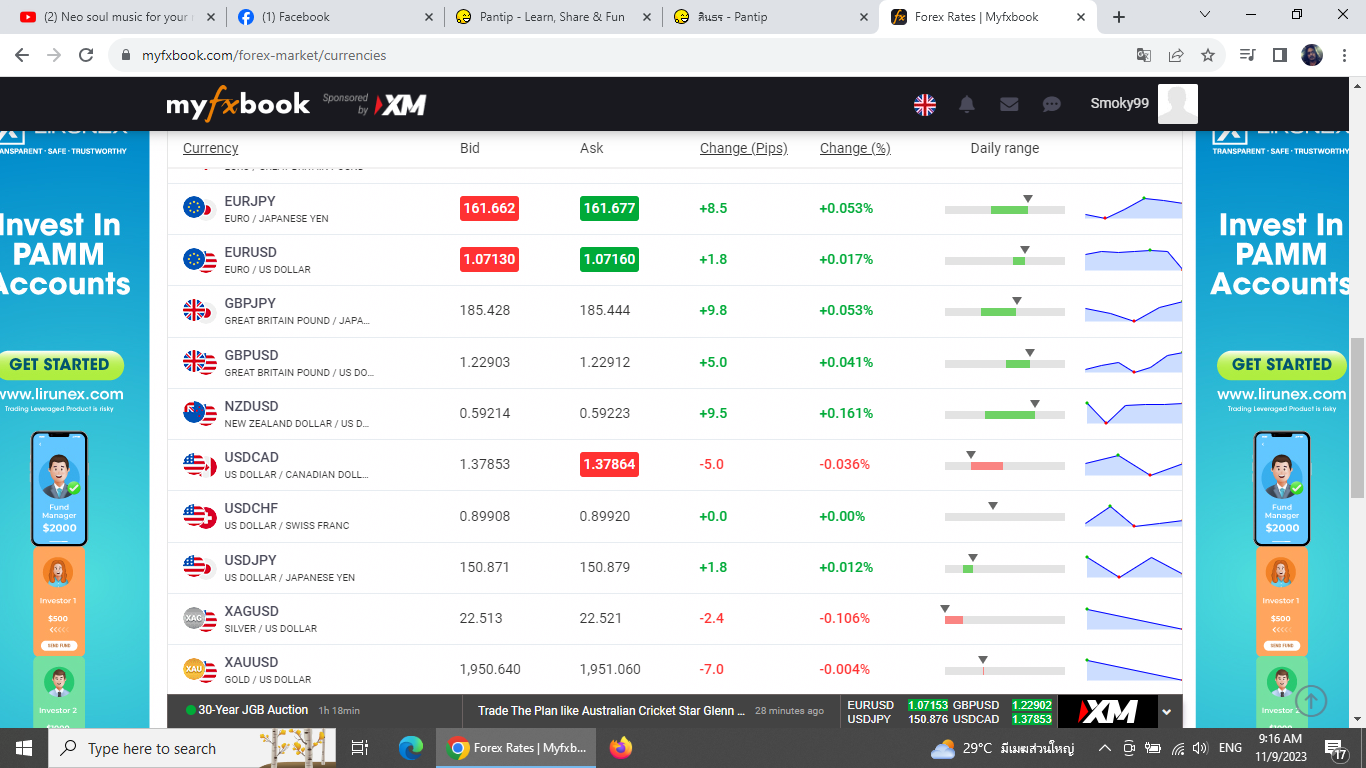Click the translate page icon
Viewport: 1366px width, 768px height.
pyautogui.click(x=1144, y=55)
